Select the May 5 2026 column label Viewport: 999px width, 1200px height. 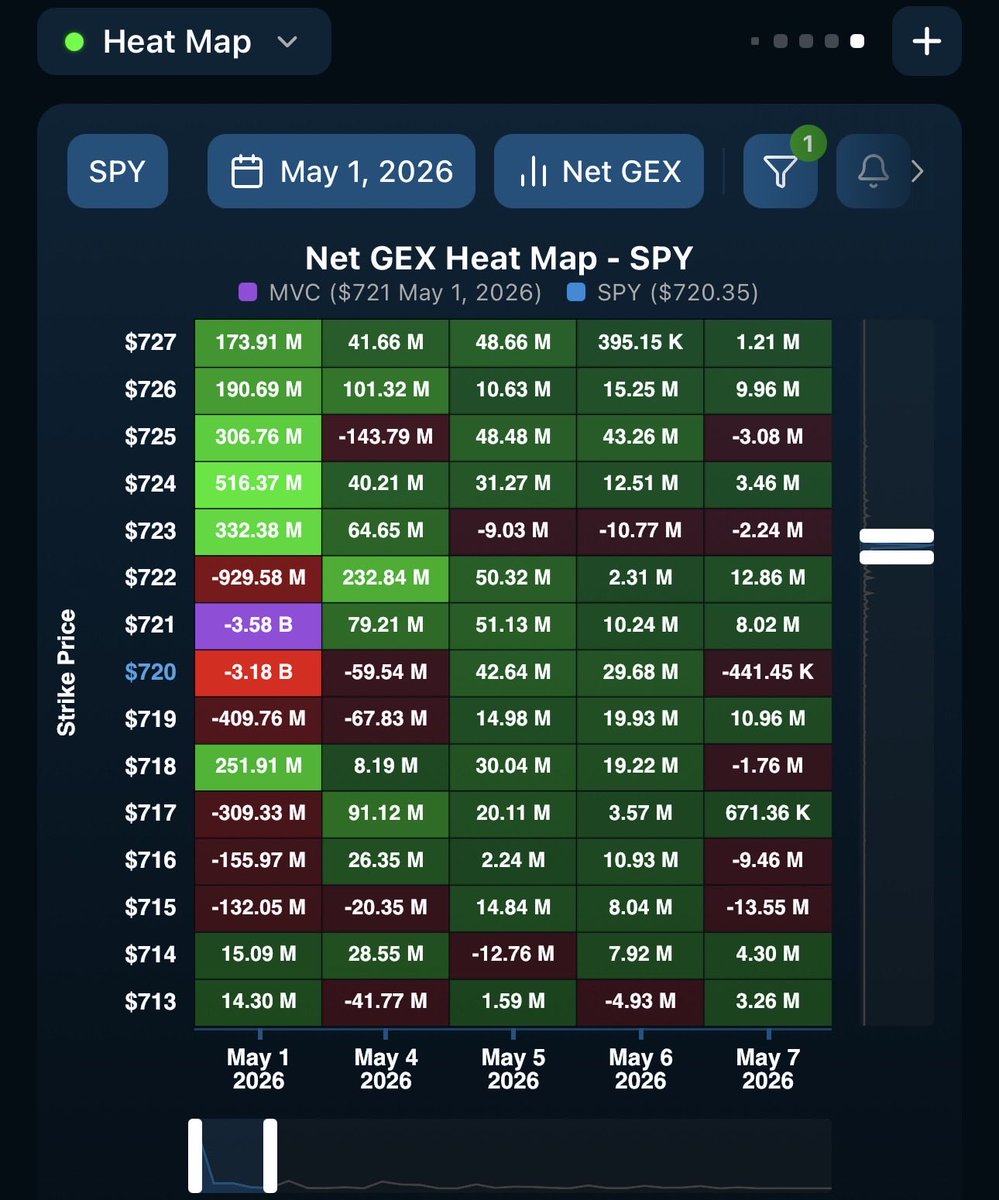(x=513, y=1069)
